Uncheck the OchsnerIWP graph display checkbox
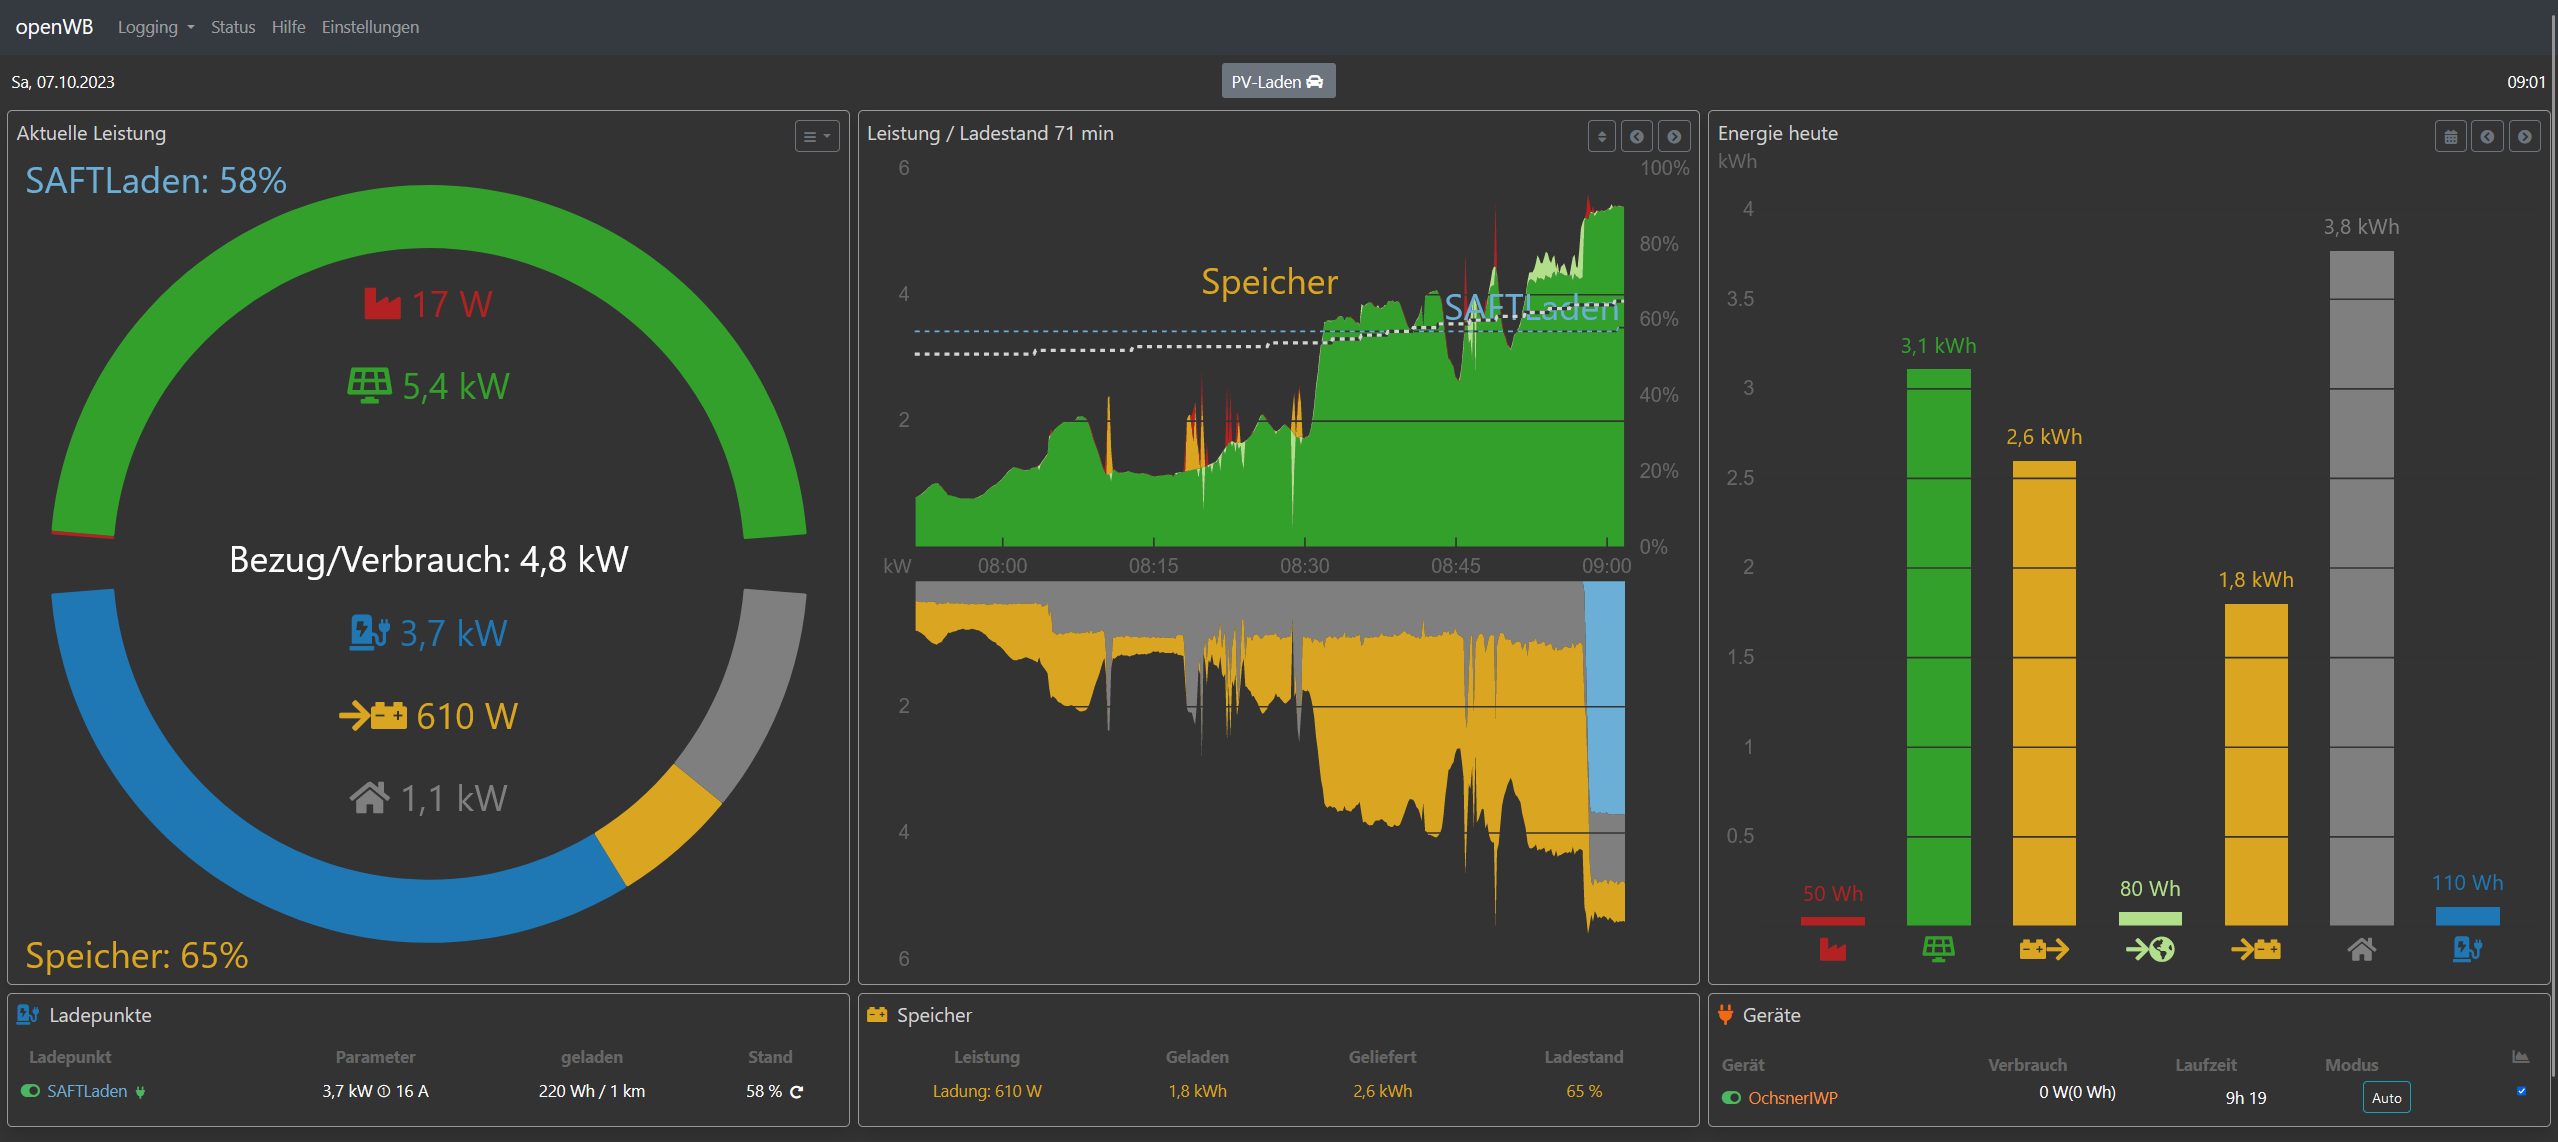The height and width of the screenshot is (1142, 2558). pos(2520,1091)
